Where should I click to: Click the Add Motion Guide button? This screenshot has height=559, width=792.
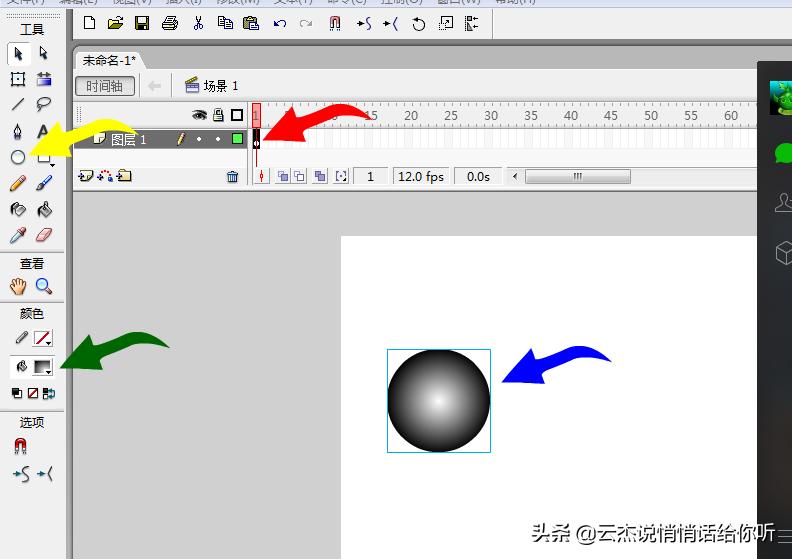105,176
